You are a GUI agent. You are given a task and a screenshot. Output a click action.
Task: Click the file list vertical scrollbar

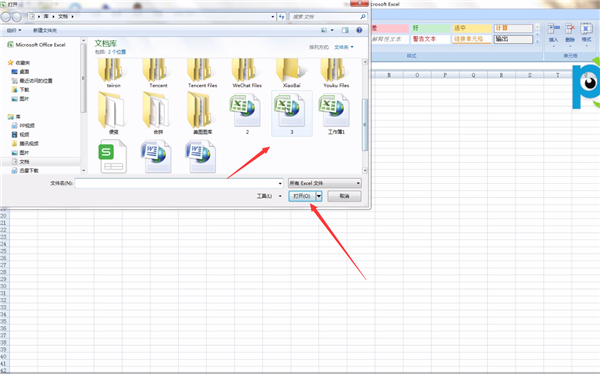365,116
